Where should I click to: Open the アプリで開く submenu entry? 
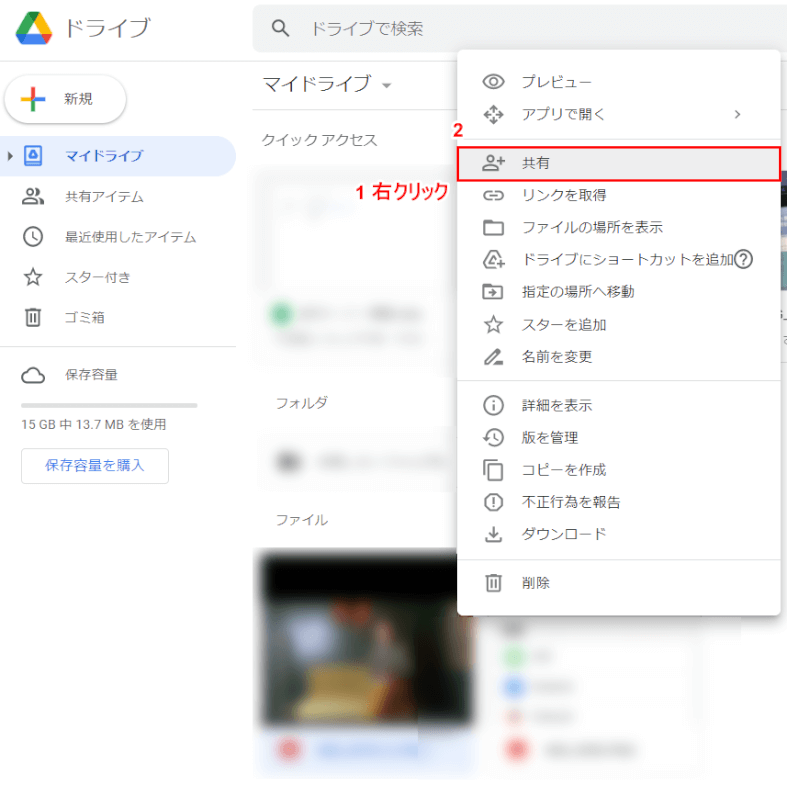tap(619, 114)
